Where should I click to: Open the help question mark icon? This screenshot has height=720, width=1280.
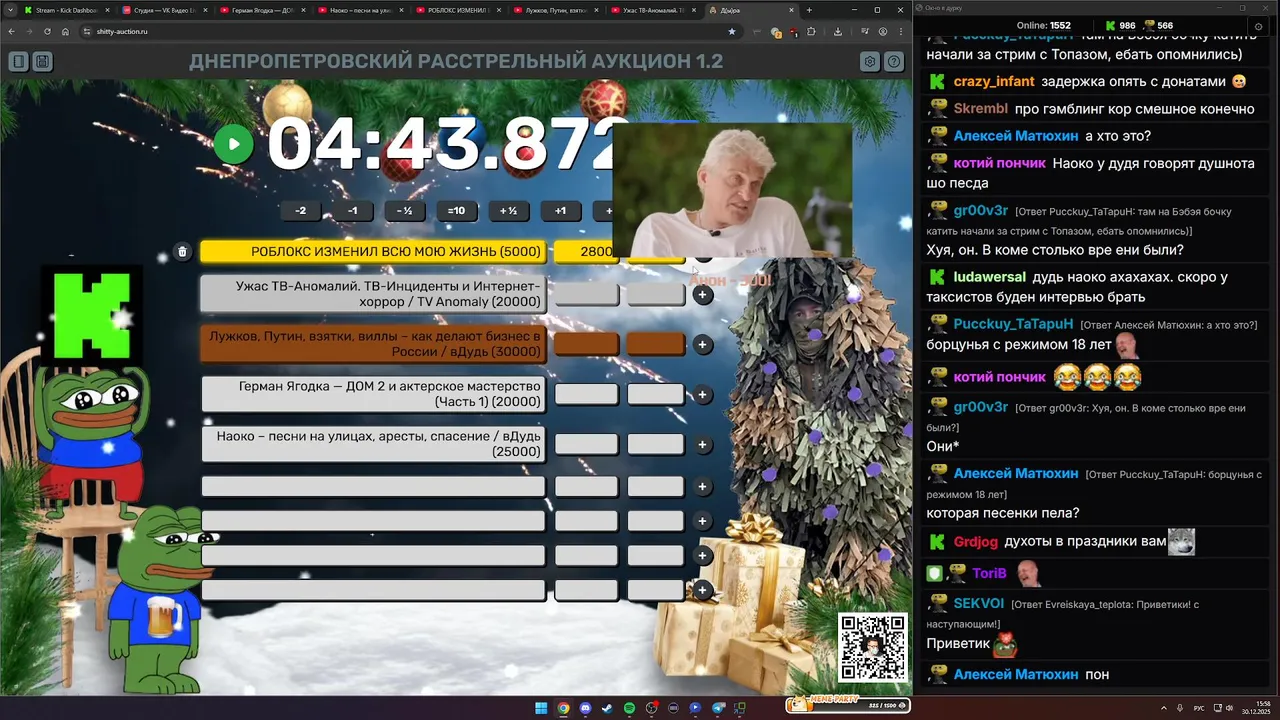point(894,62)
